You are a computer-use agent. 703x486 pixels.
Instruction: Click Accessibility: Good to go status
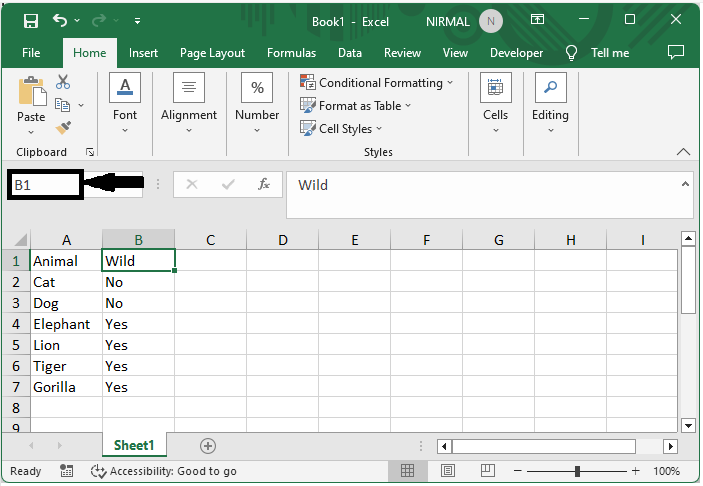164,471
